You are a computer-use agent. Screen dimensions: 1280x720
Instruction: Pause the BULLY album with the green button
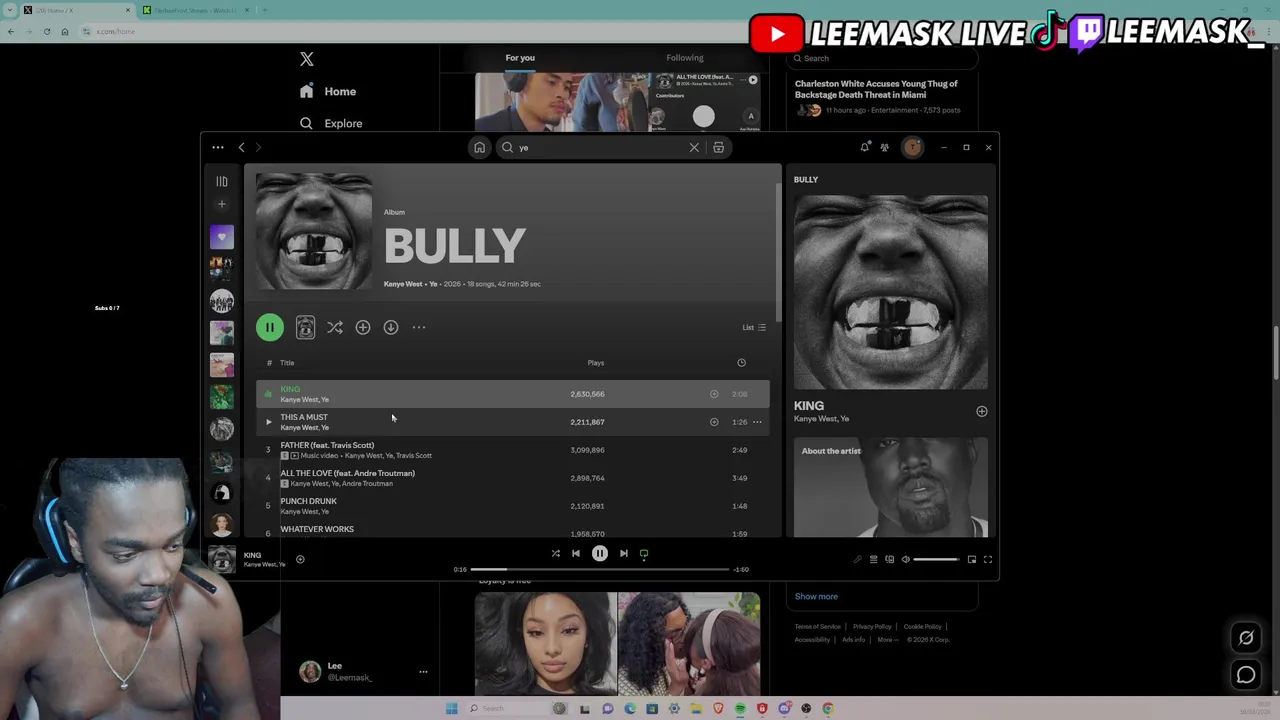[269, 327]
